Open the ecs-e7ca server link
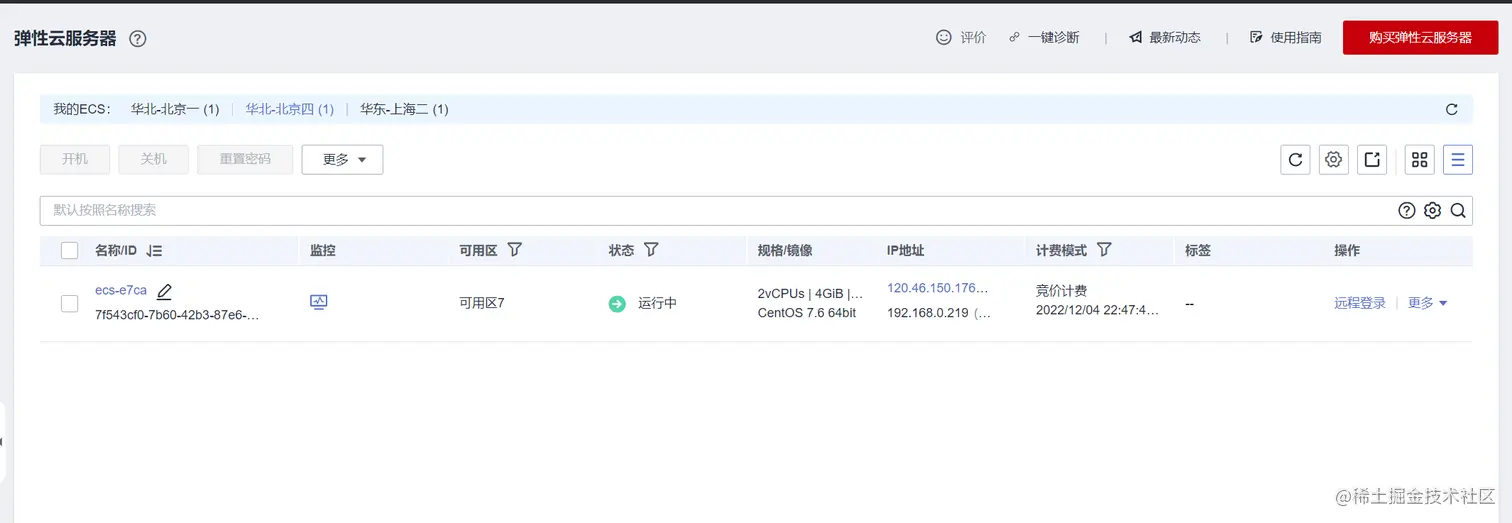Image resolution: width=1512 pixels, height=523 pixels. (x=121, y=291)
